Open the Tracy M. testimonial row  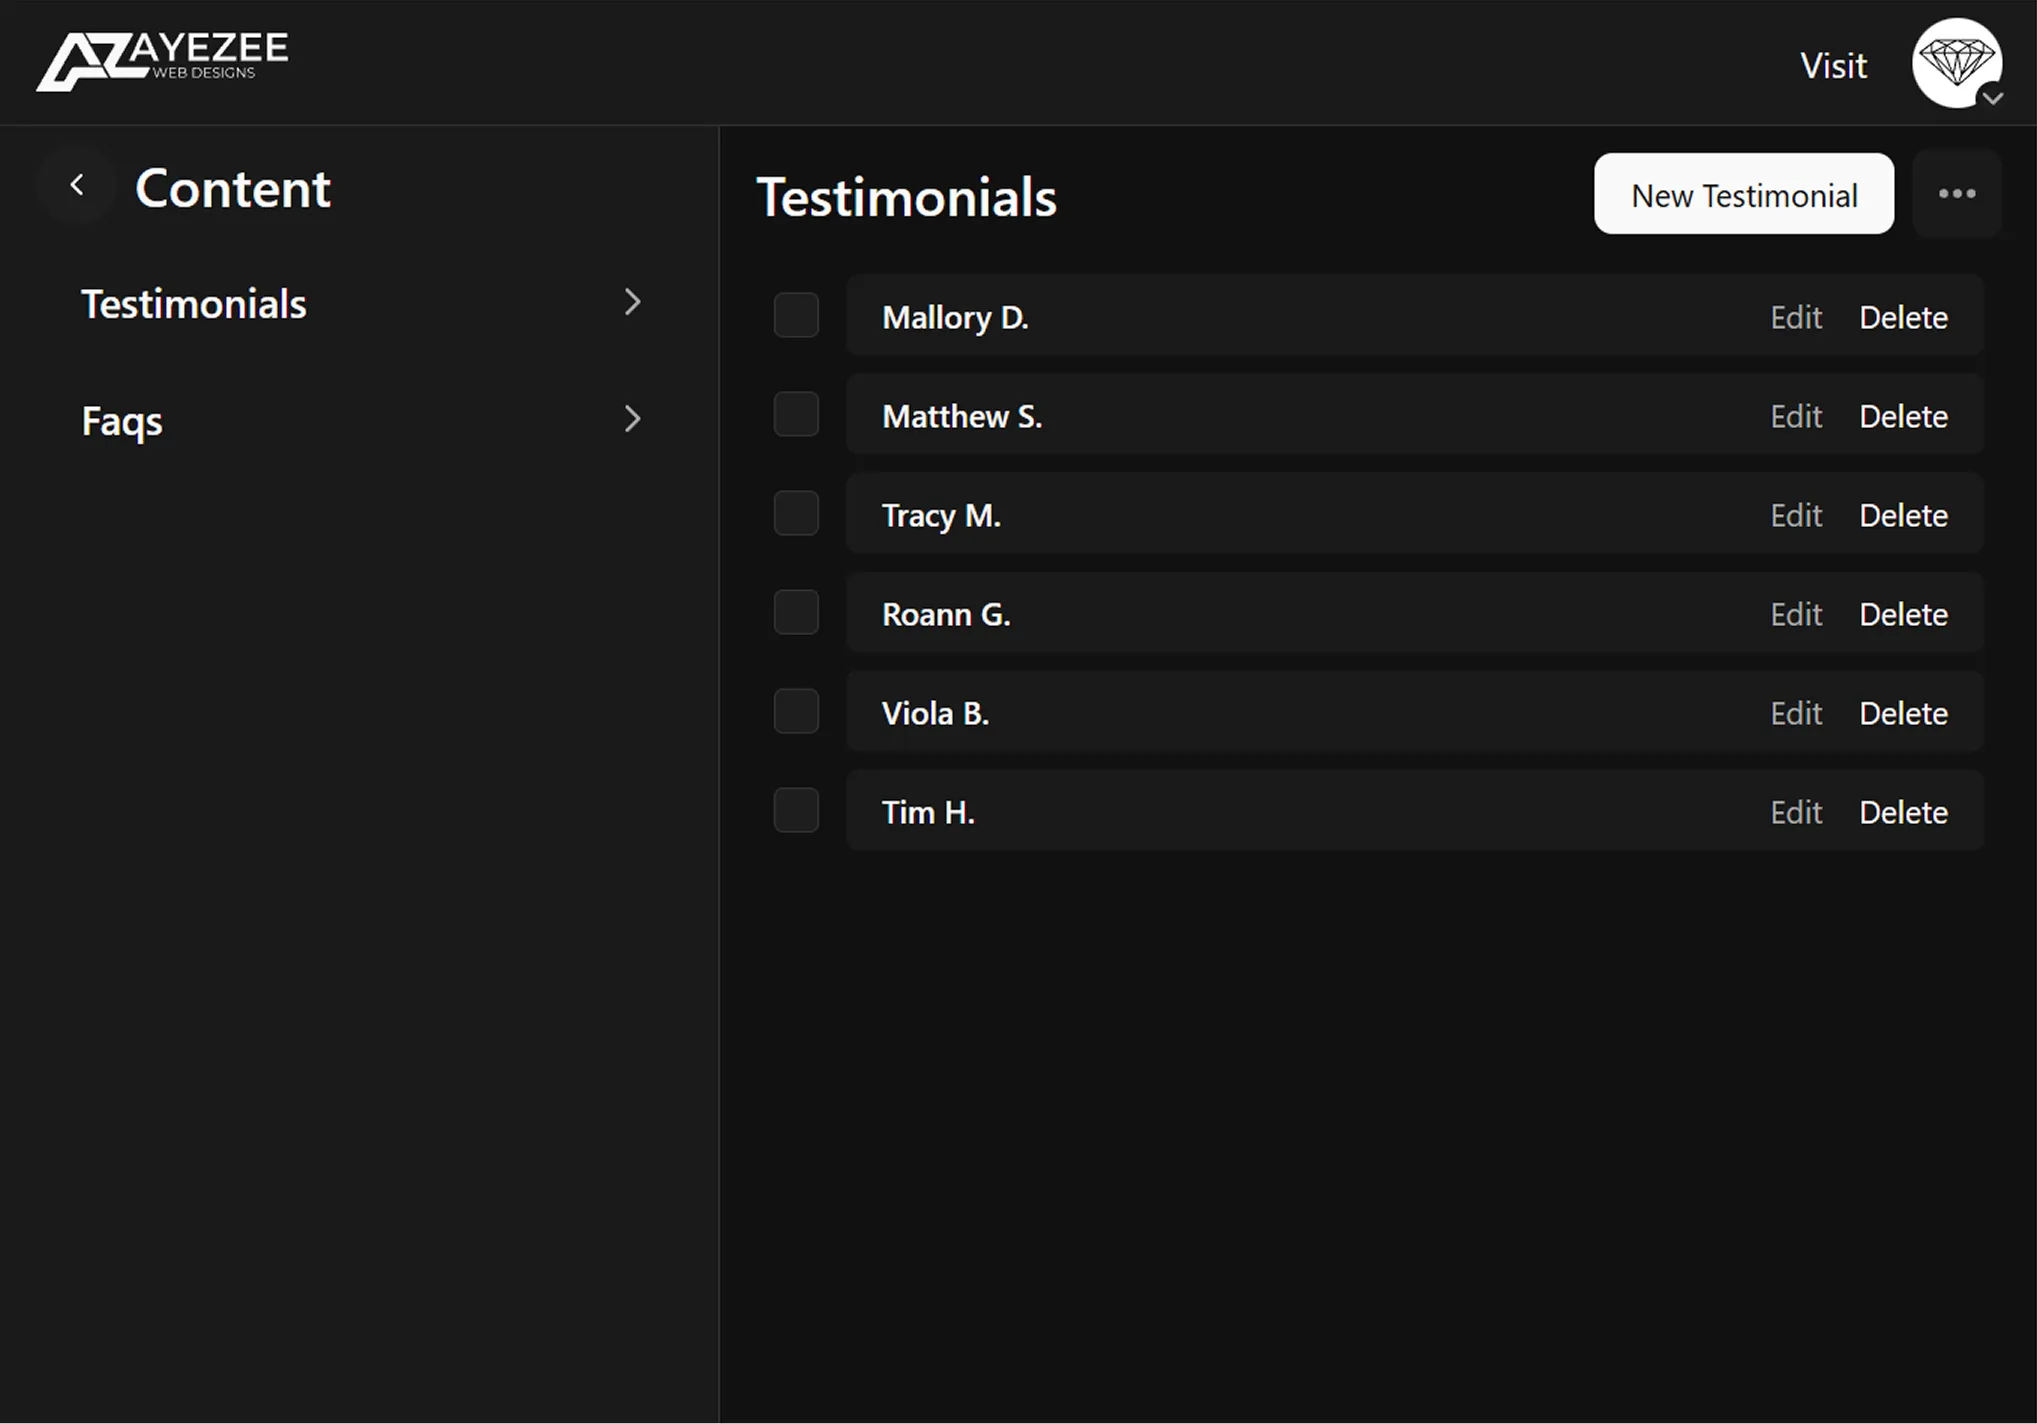click(940, 515)
